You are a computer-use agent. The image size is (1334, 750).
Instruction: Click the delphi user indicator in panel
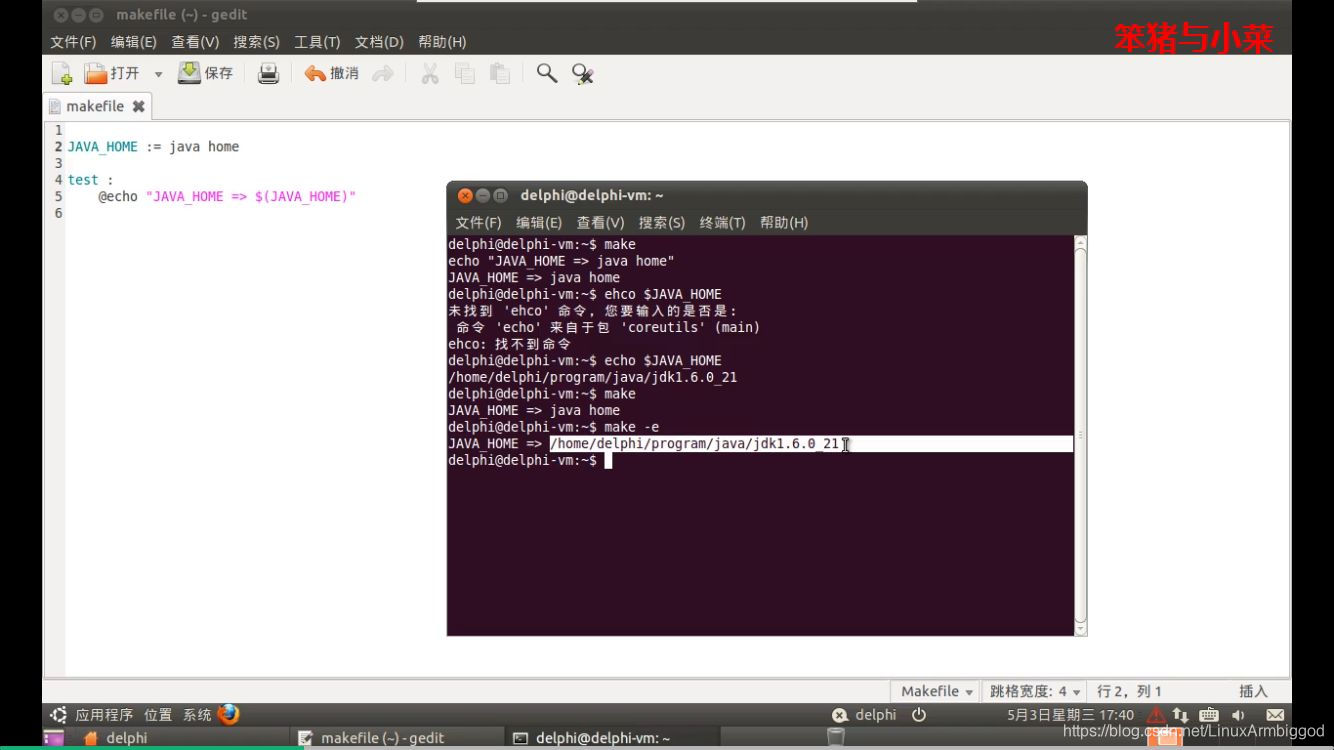pos(865,715)
